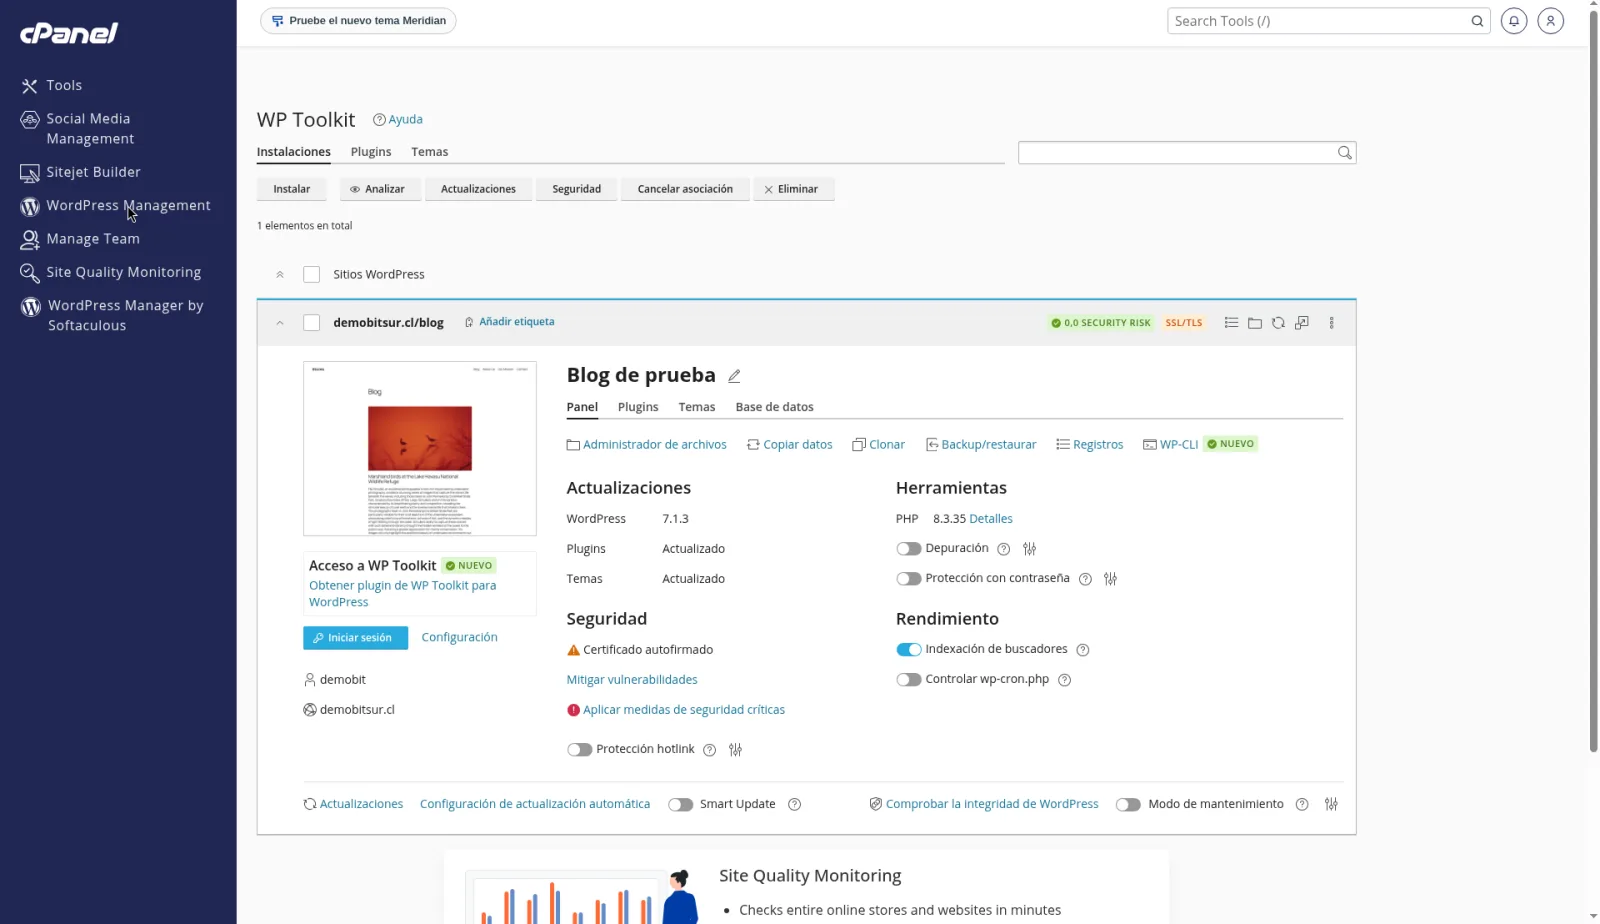Open the Site Quality Monitoring sidebar item
This screenshot has height=924, width=1600.
(x=111, y=272)
